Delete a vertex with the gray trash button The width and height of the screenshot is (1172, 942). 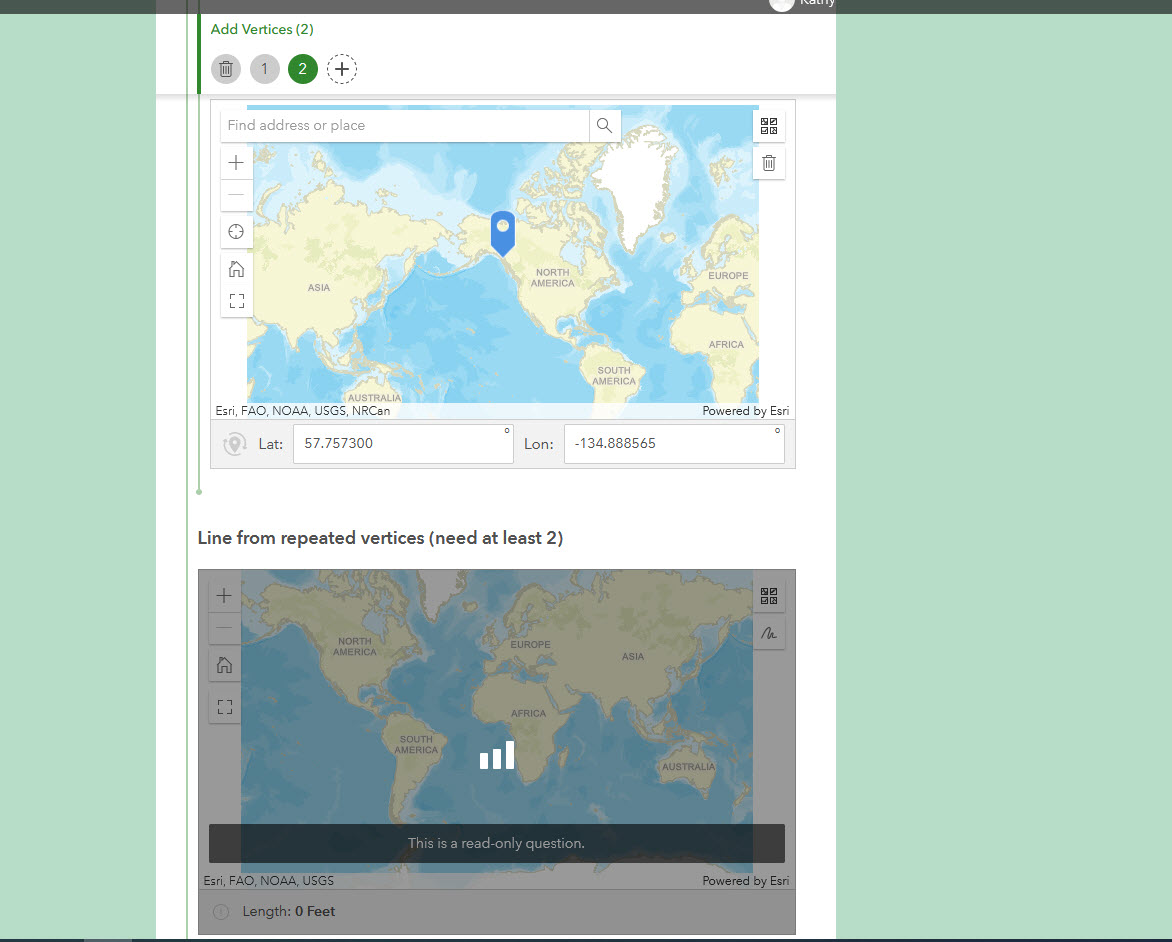pyautogui.click(x=225, y=69)
